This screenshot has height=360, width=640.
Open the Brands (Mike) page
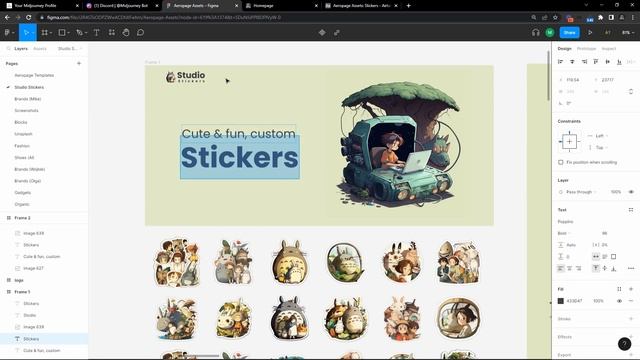[x=28, y=99]
